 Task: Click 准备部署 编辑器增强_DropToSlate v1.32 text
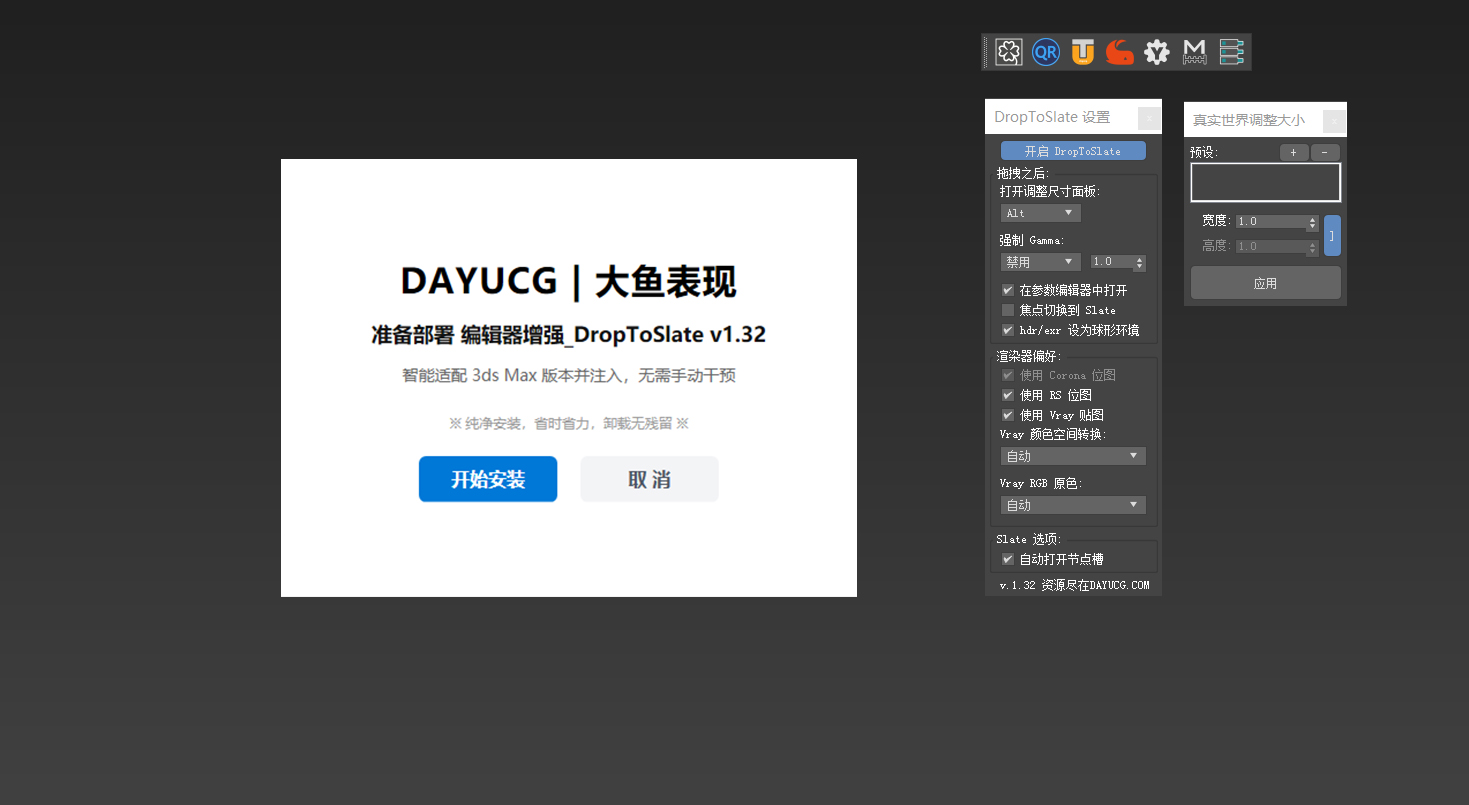(x=568, y=335)
